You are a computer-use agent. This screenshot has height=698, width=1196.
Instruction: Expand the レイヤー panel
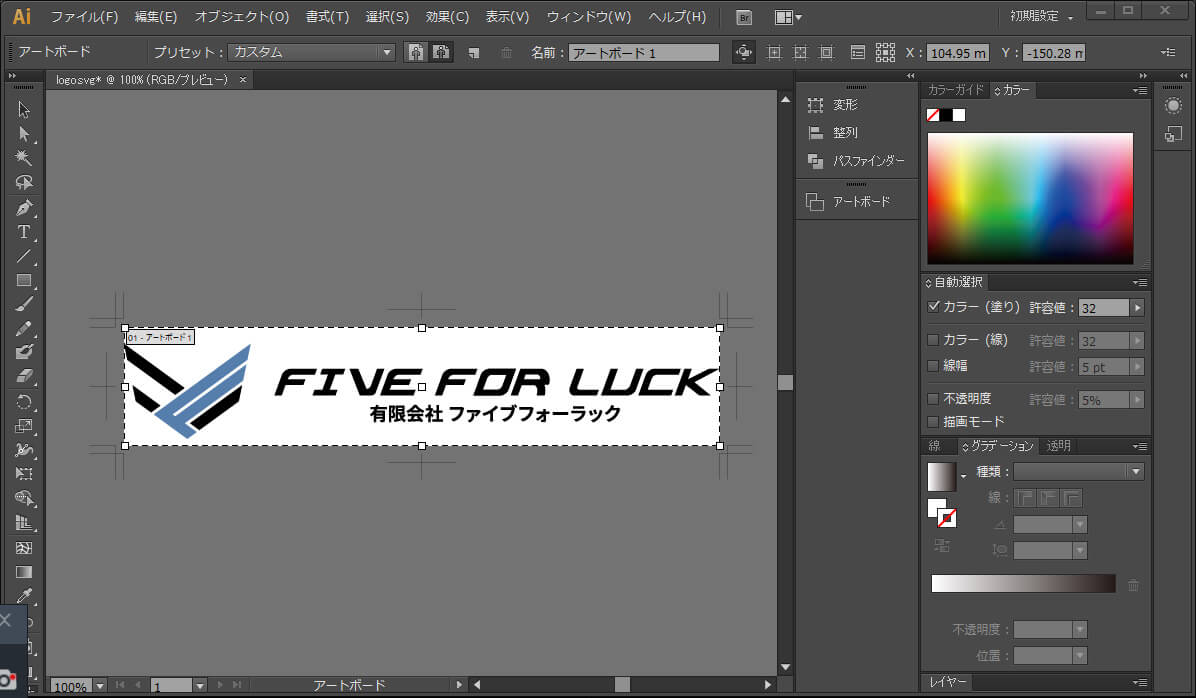click(x=948, y=682)
